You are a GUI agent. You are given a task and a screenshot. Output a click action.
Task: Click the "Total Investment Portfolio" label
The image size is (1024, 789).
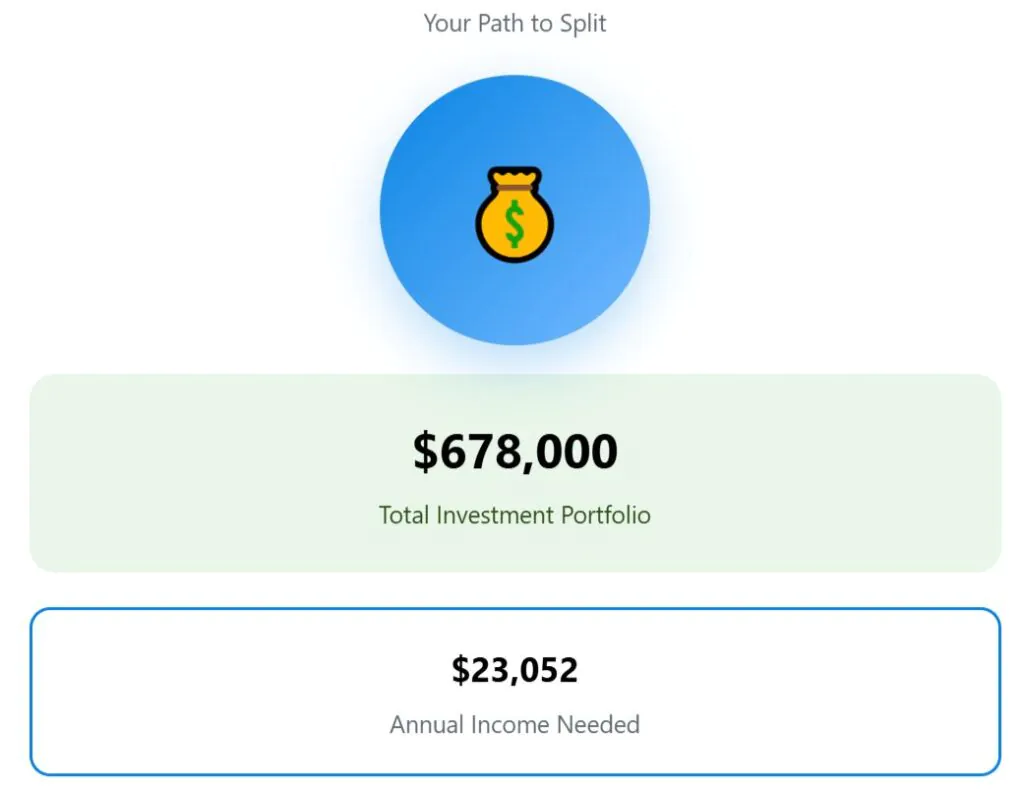(x=514, y=515)
